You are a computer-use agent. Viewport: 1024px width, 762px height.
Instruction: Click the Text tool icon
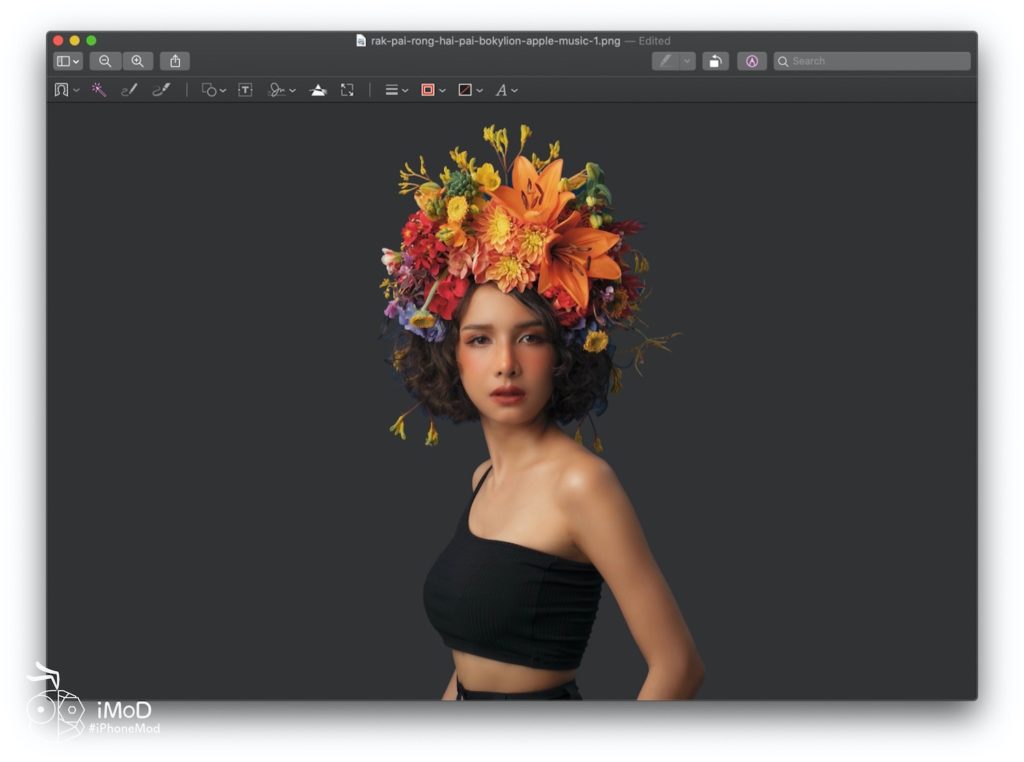245,90
